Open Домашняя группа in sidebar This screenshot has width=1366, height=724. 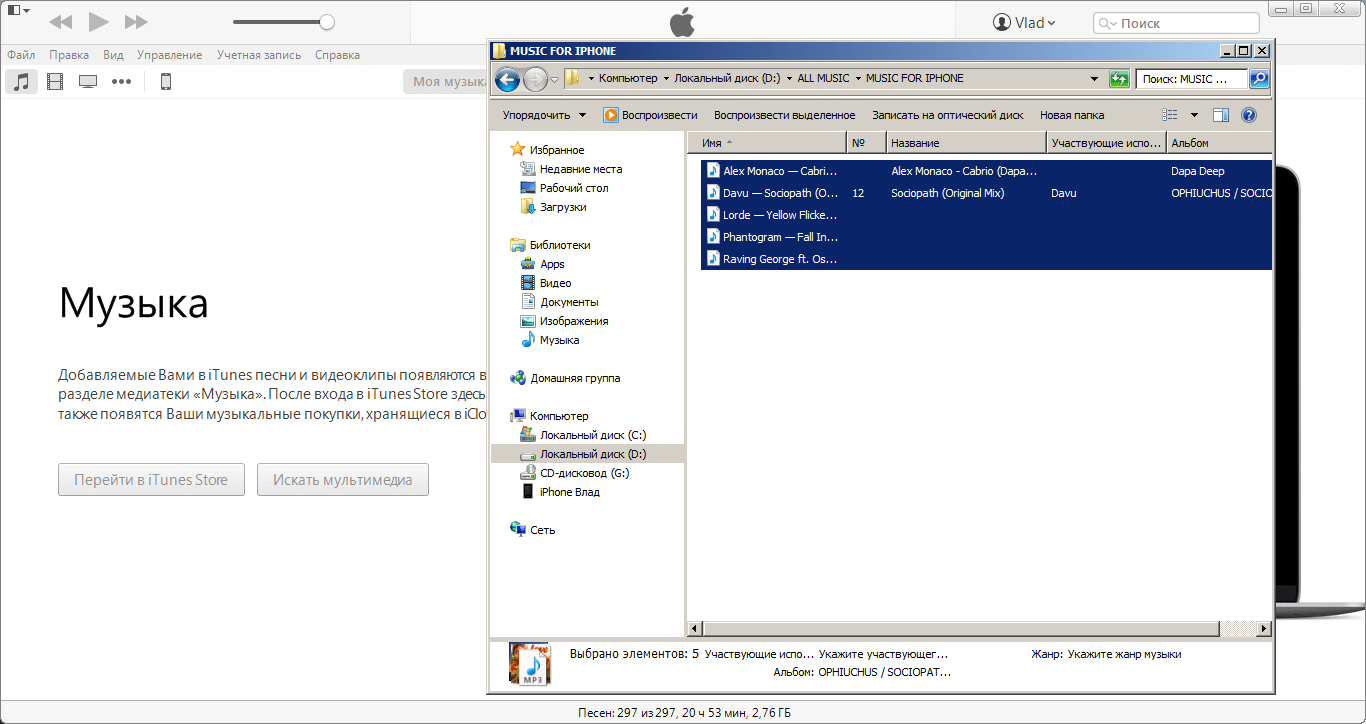(565, 378)
